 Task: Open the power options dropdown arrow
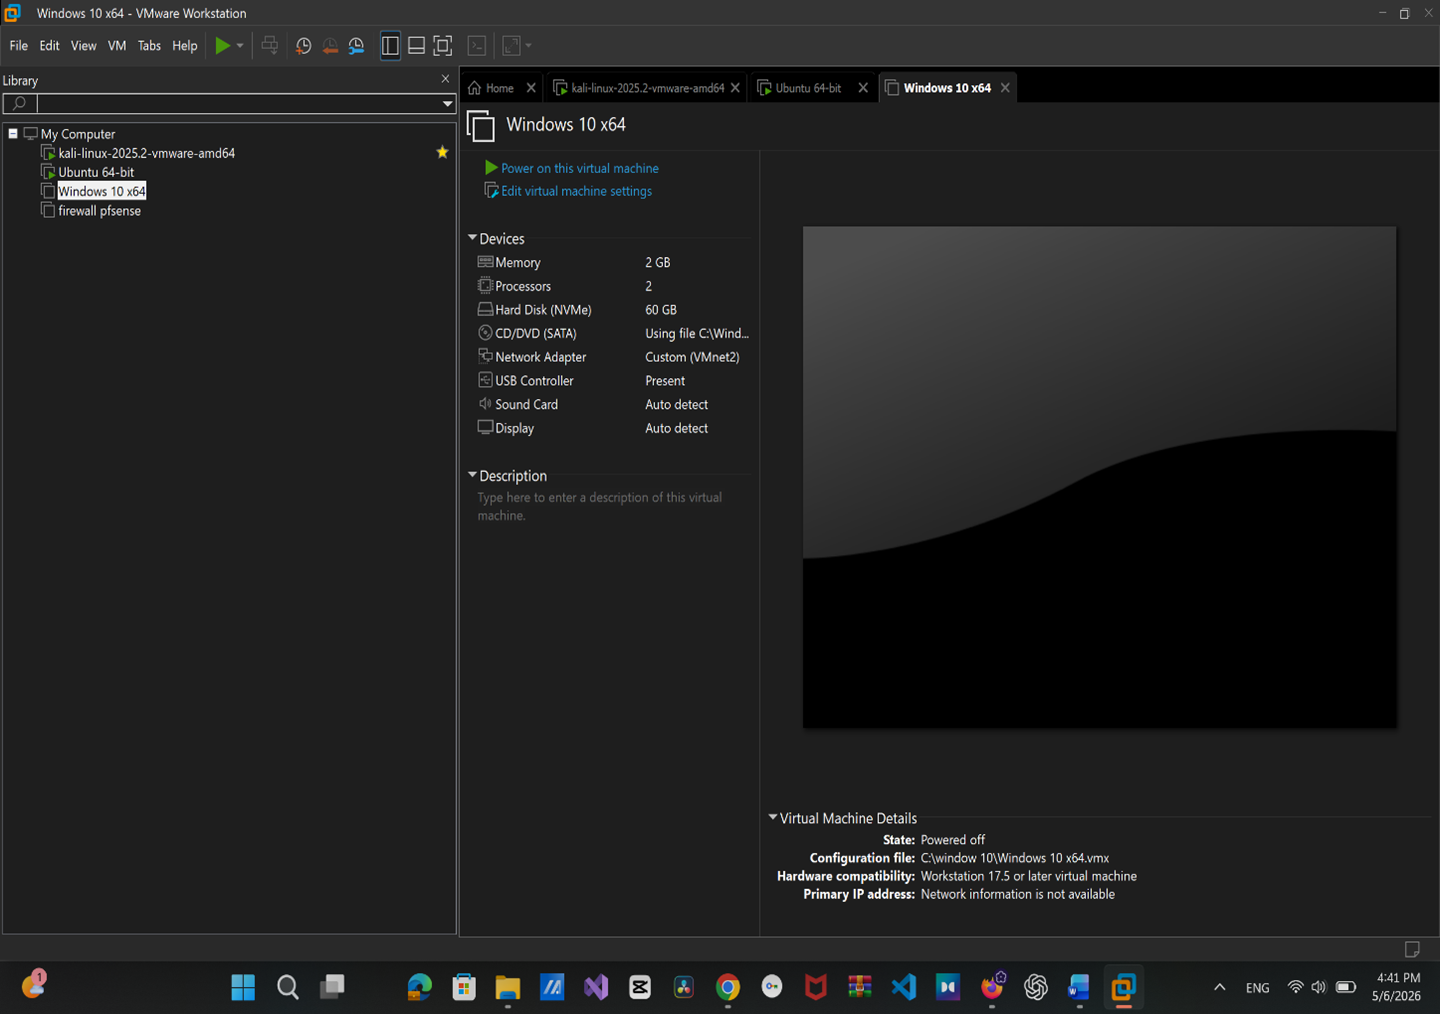pos(240,46)
